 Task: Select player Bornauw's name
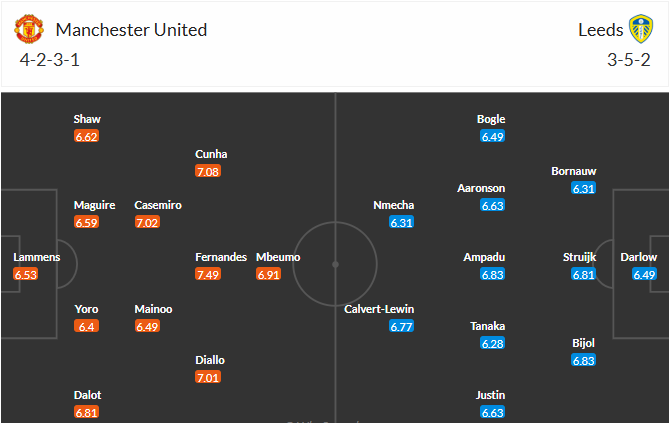pos(574,171)
